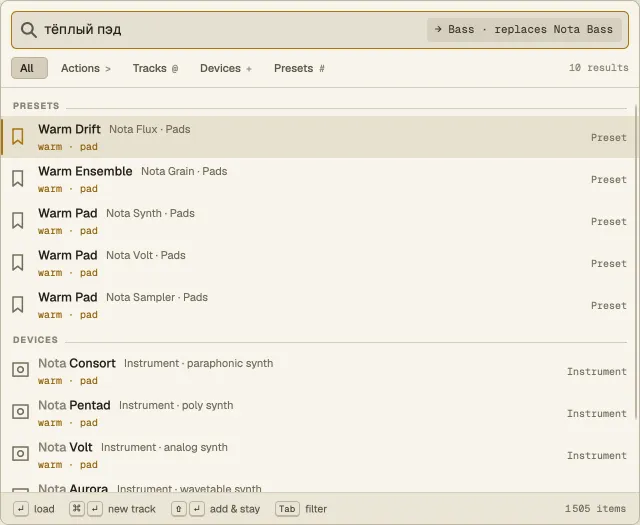Click the PRESETS section header

[36, 106]
